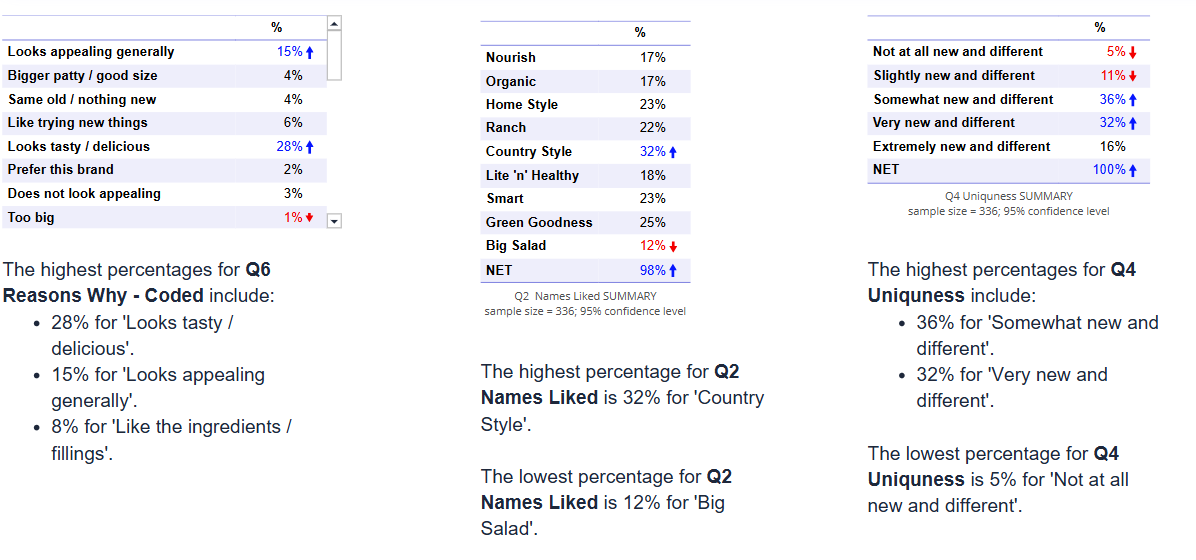
Task: Click the red down arrow next to Too big
Action: tap(310, 218)
